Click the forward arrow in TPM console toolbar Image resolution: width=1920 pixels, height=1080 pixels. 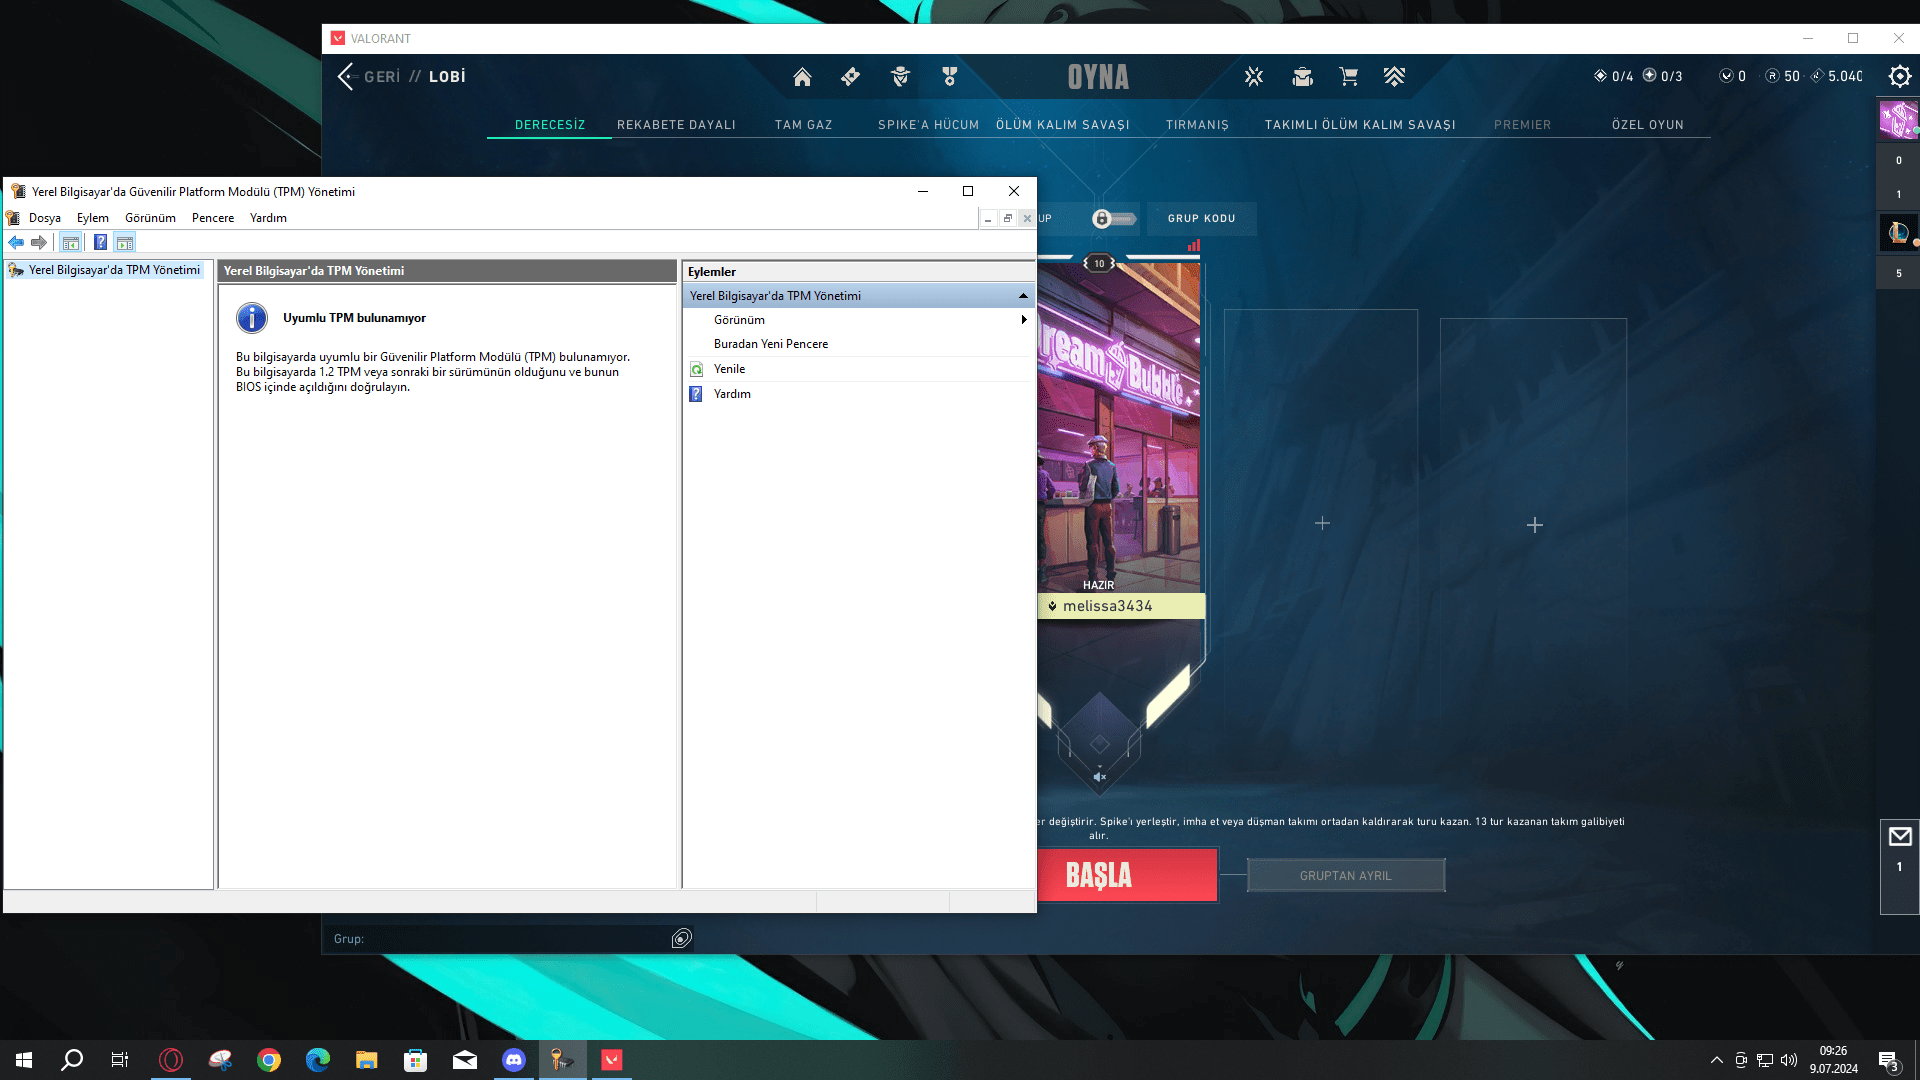pyautogui.click(x=39, y=242)
